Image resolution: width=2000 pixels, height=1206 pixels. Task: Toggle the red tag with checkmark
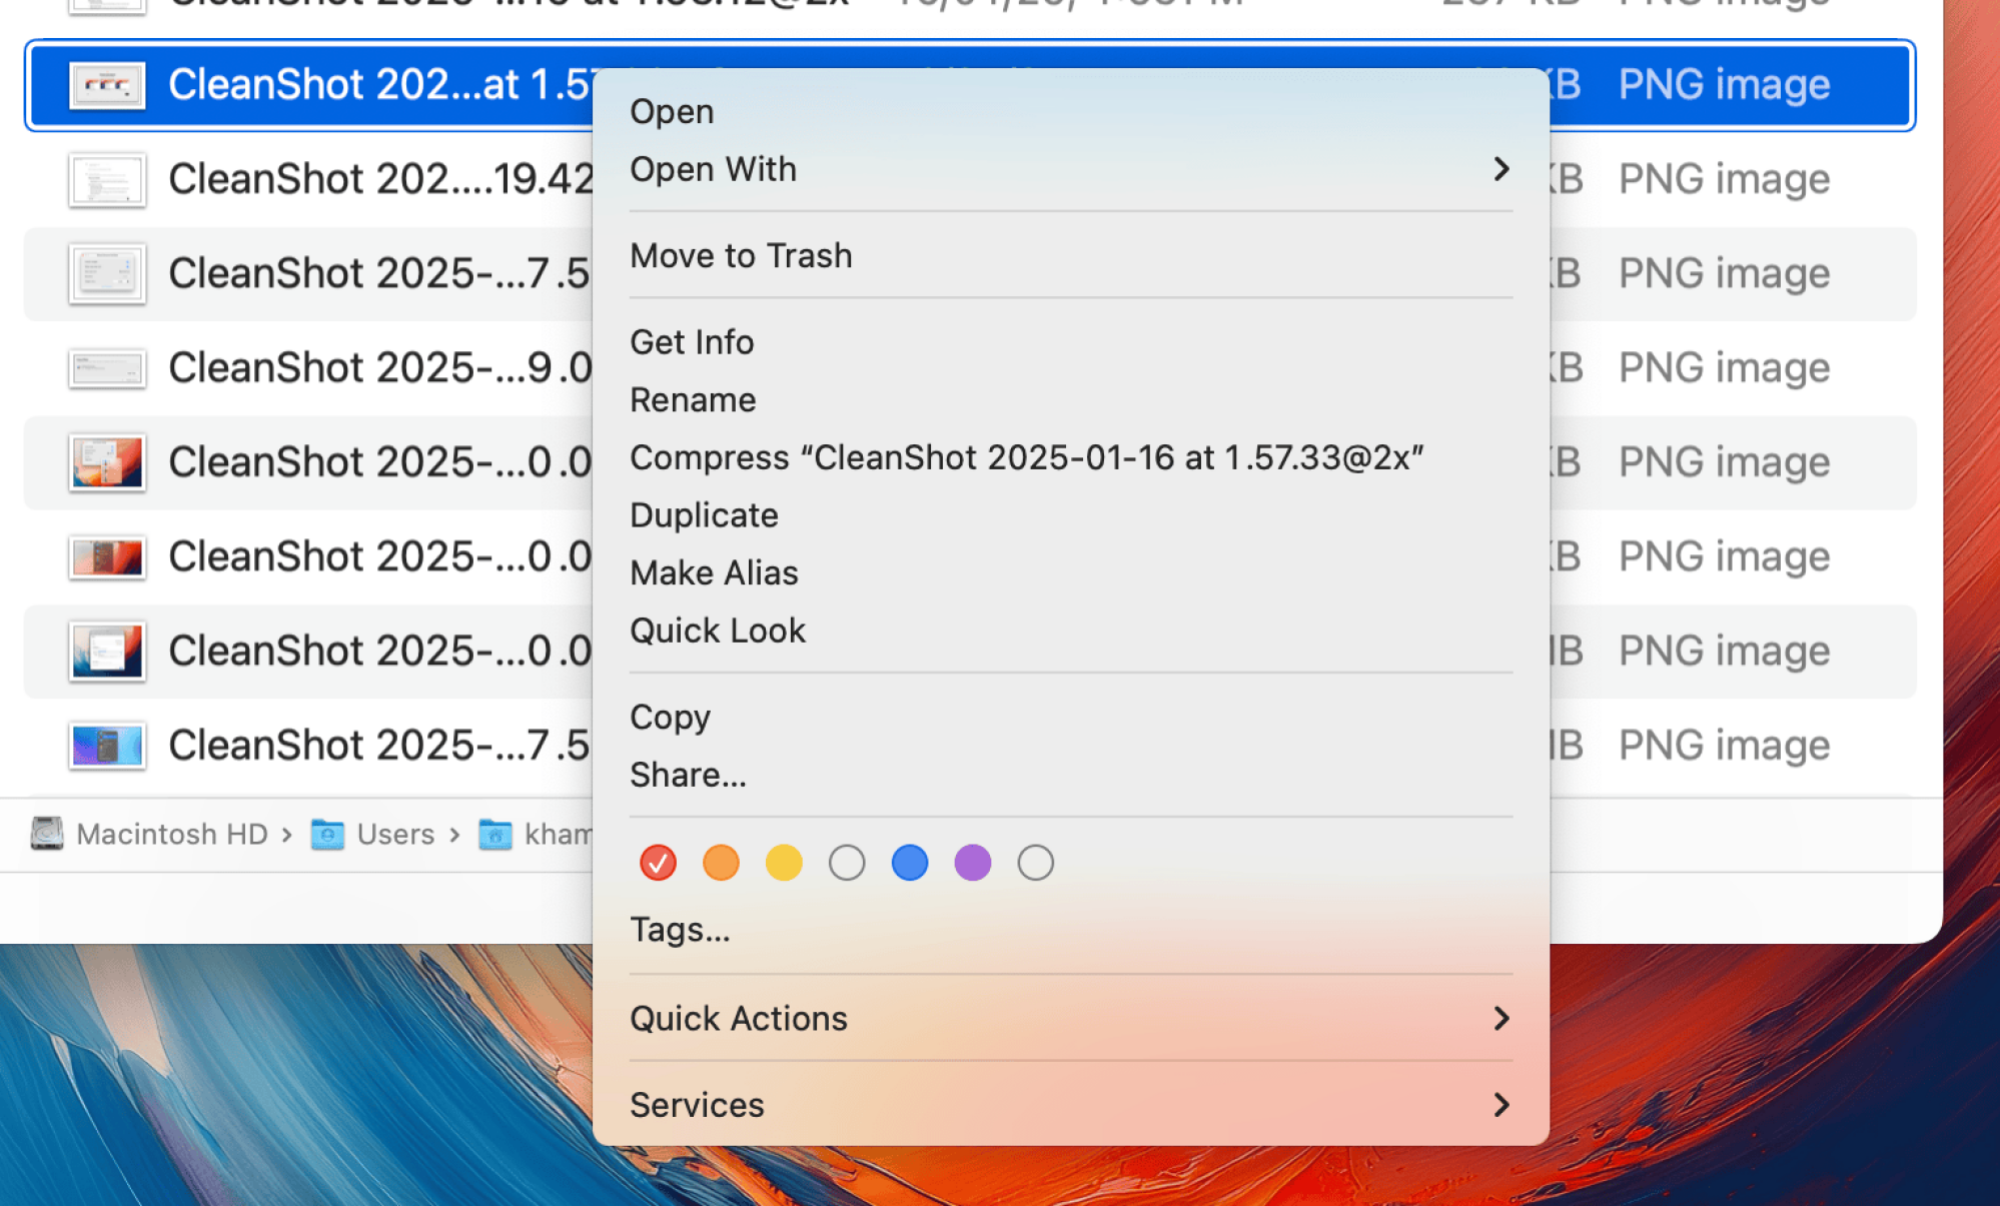click(x=658, y=863)
